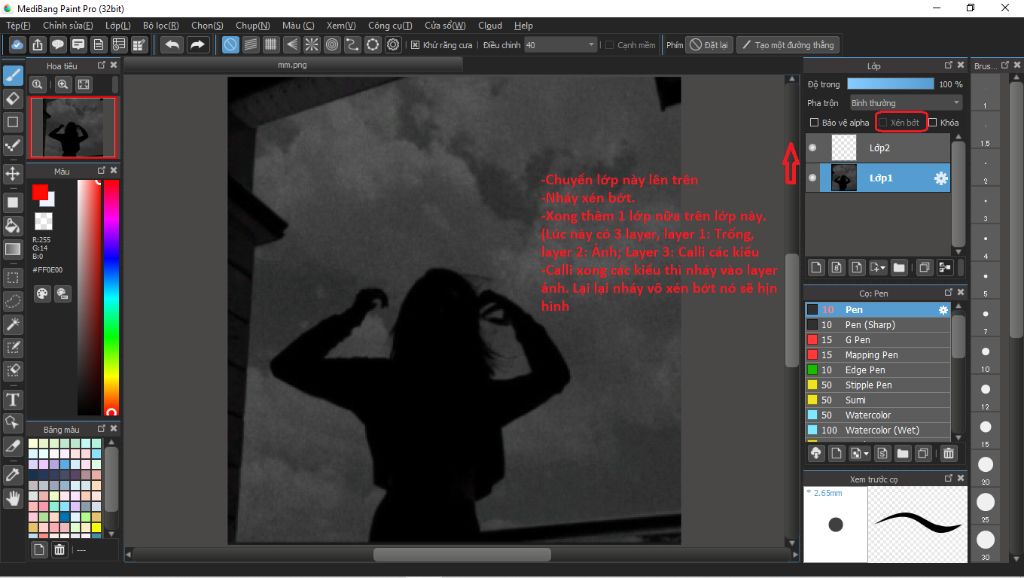Select the Bucket fill tool
Viewport: 1024px width, 578px height.
(x=13, y=226)
